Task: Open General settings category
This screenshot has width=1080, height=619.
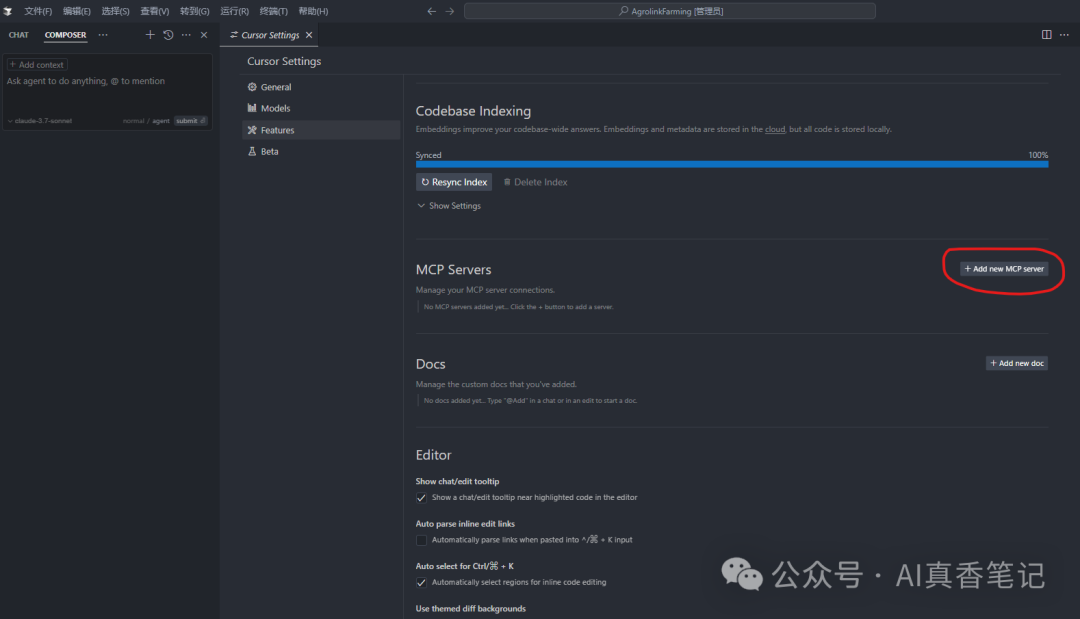Action: (x=321, y=87)
